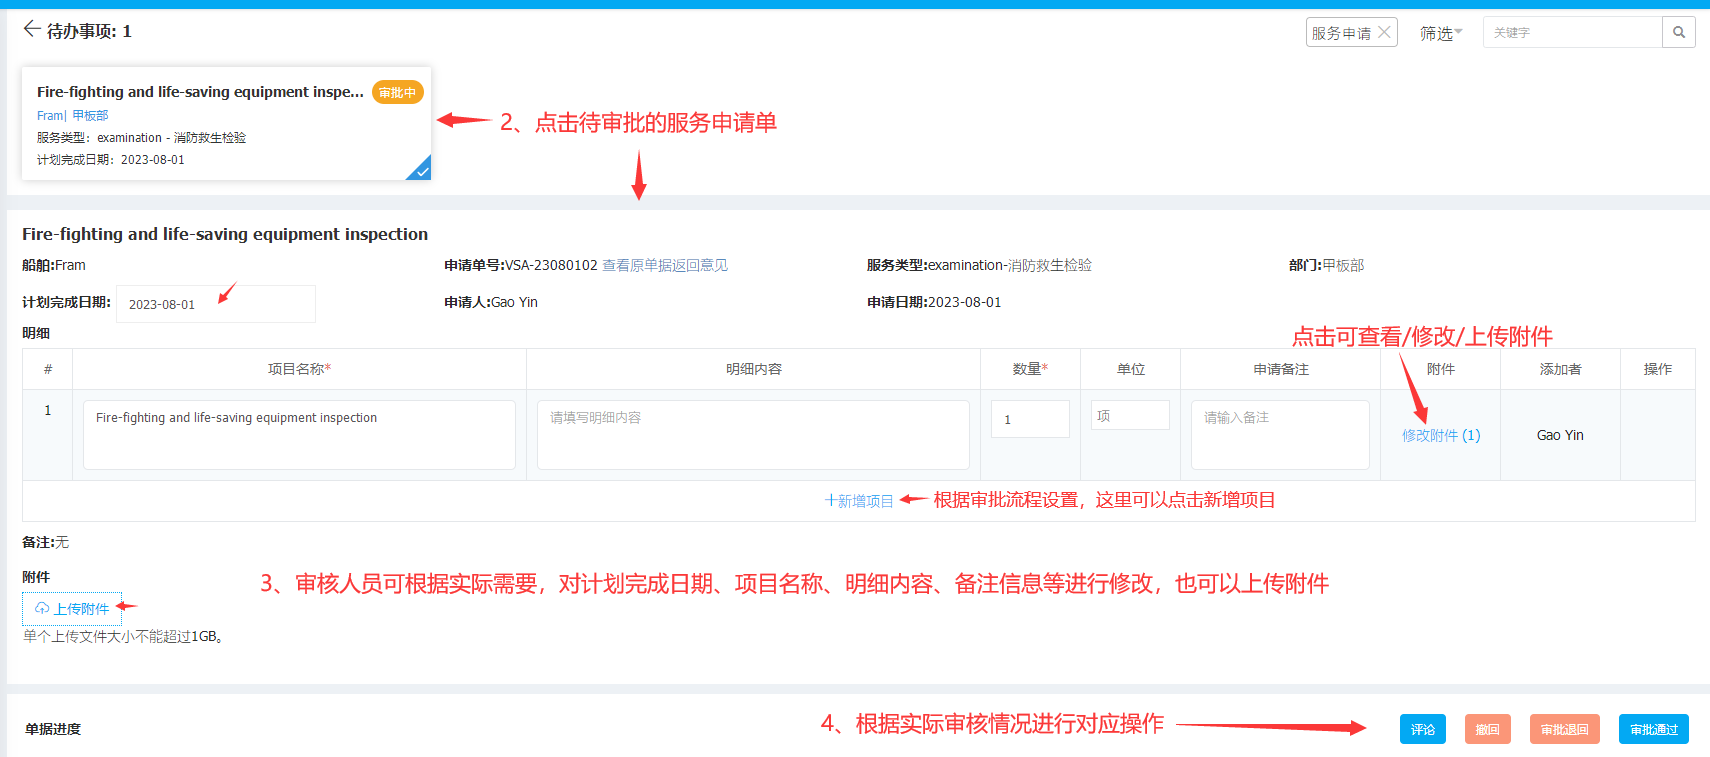Click the 撤回 withdraw button

(1488, 729)
